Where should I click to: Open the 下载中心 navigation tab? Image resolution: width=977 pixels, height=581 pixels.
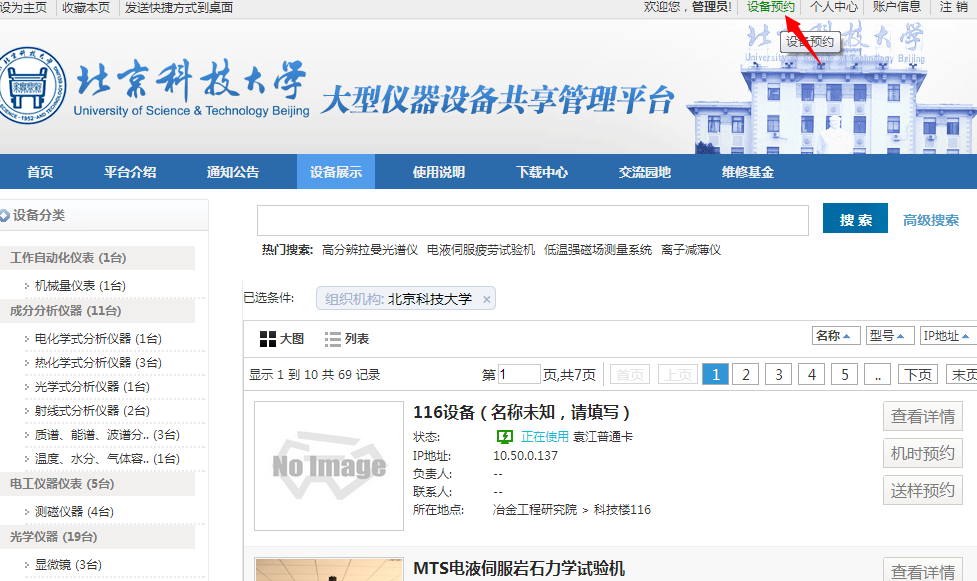542,172
